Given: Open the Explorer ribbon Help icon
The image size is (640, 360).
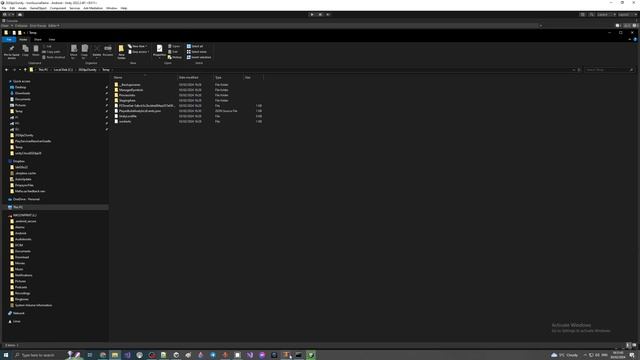Looking at the screenshot, I should pyautogui.click(x=635, y=40).
